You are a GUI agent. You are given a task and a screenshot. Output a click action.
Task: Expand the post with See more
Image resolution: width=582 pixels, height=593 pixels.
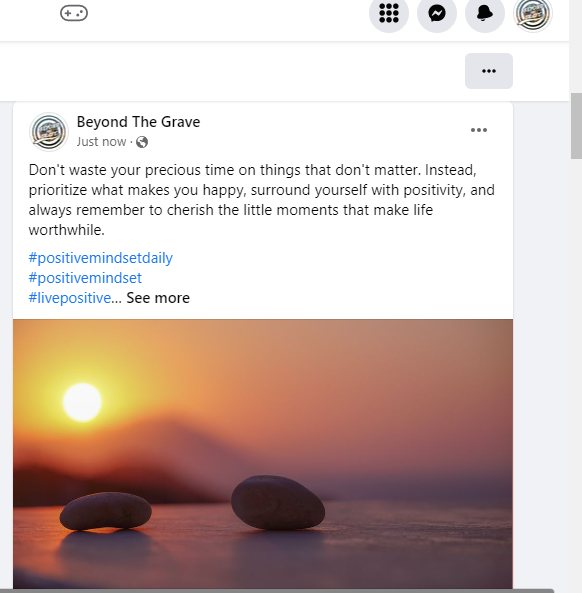pyautogui.click(x=158, y=298)
